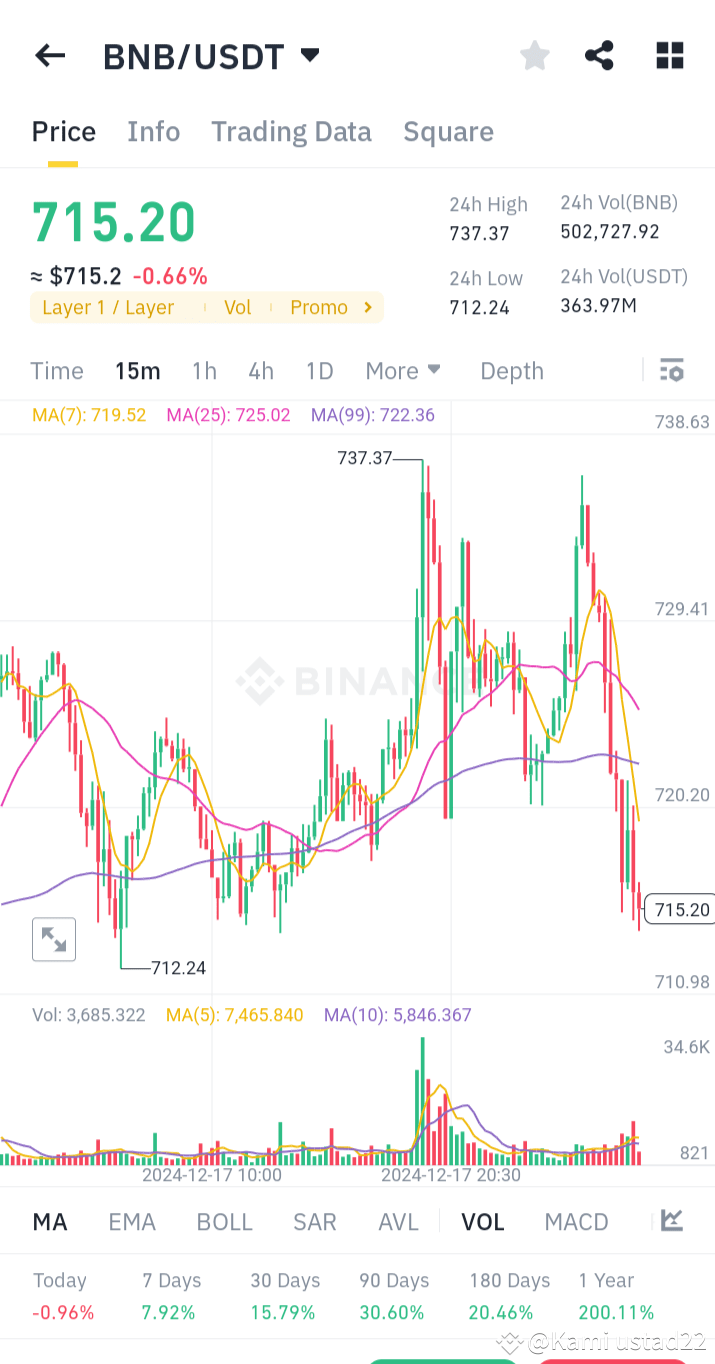715x1364 pixels.
Task: Expand the More timeframe dropdown
Action: 403,370
